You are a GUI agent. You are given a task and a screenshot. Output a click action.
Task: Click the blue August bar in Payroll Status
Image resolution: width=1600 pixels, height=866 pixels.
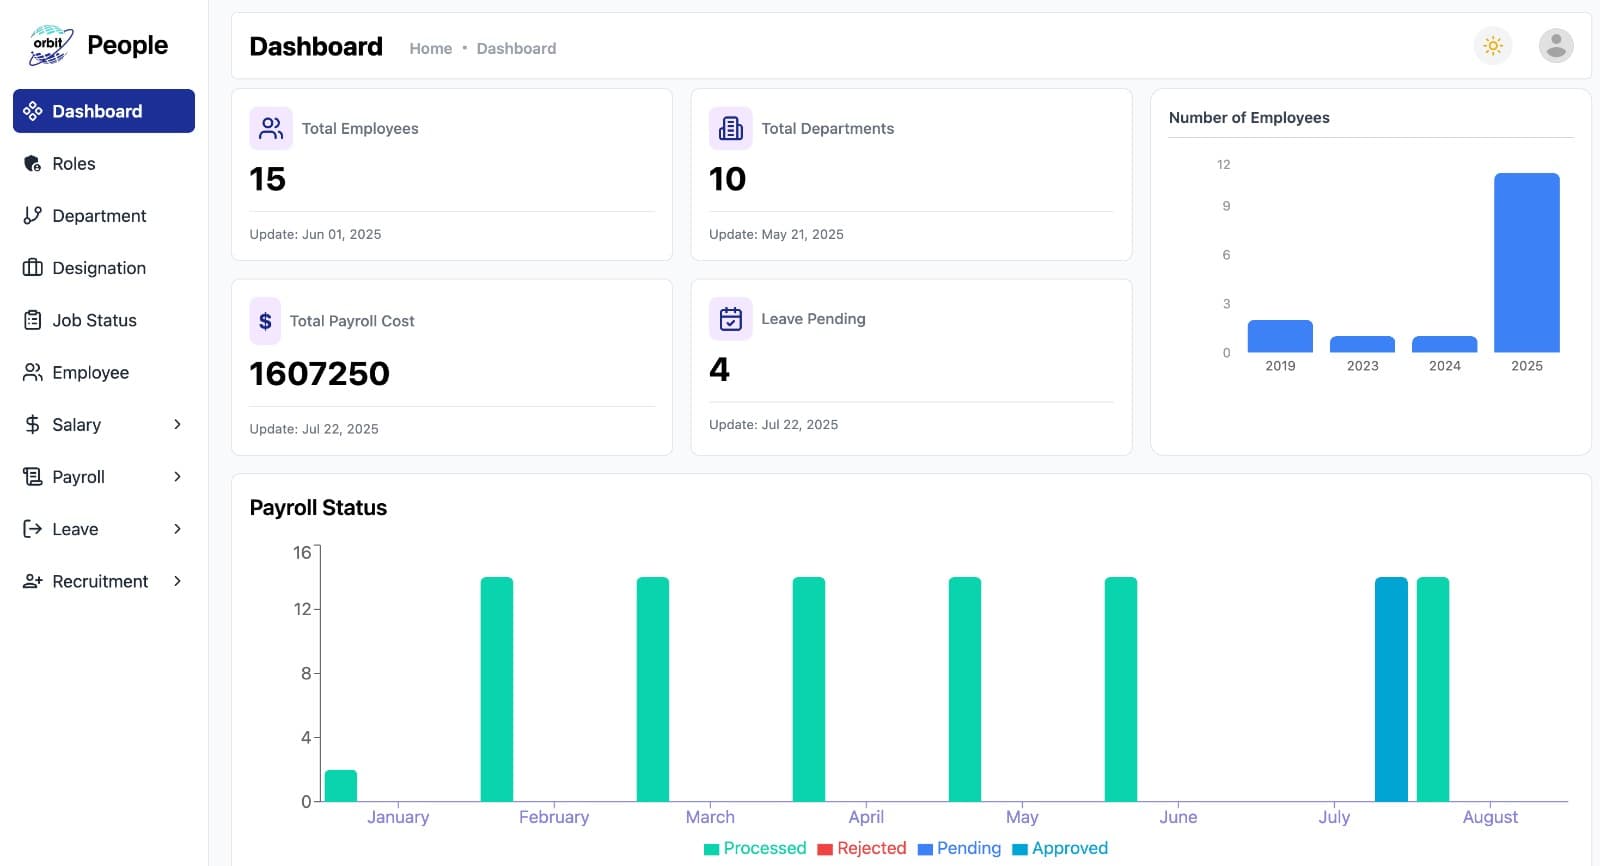coord(1391,689)
